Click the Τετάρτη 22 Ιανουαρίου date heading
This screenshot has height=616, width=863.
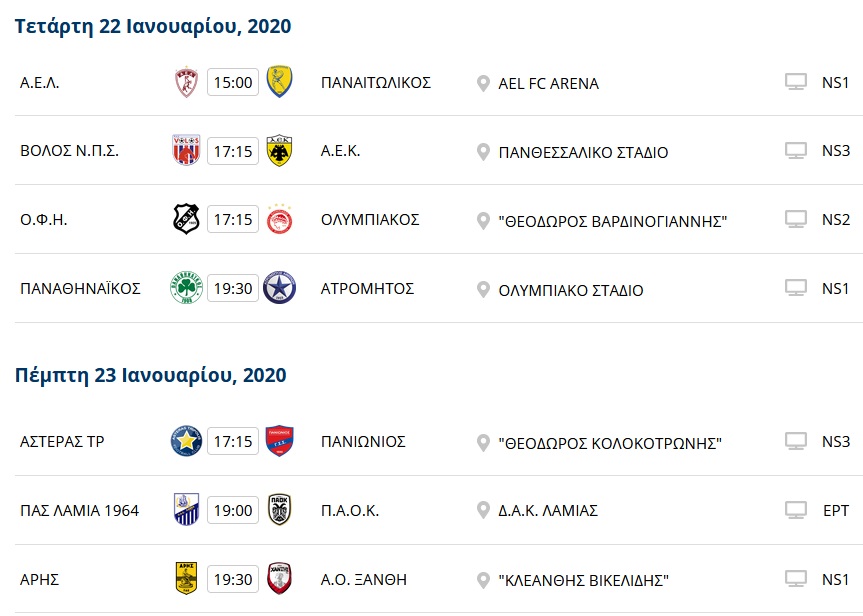[154, 27]
